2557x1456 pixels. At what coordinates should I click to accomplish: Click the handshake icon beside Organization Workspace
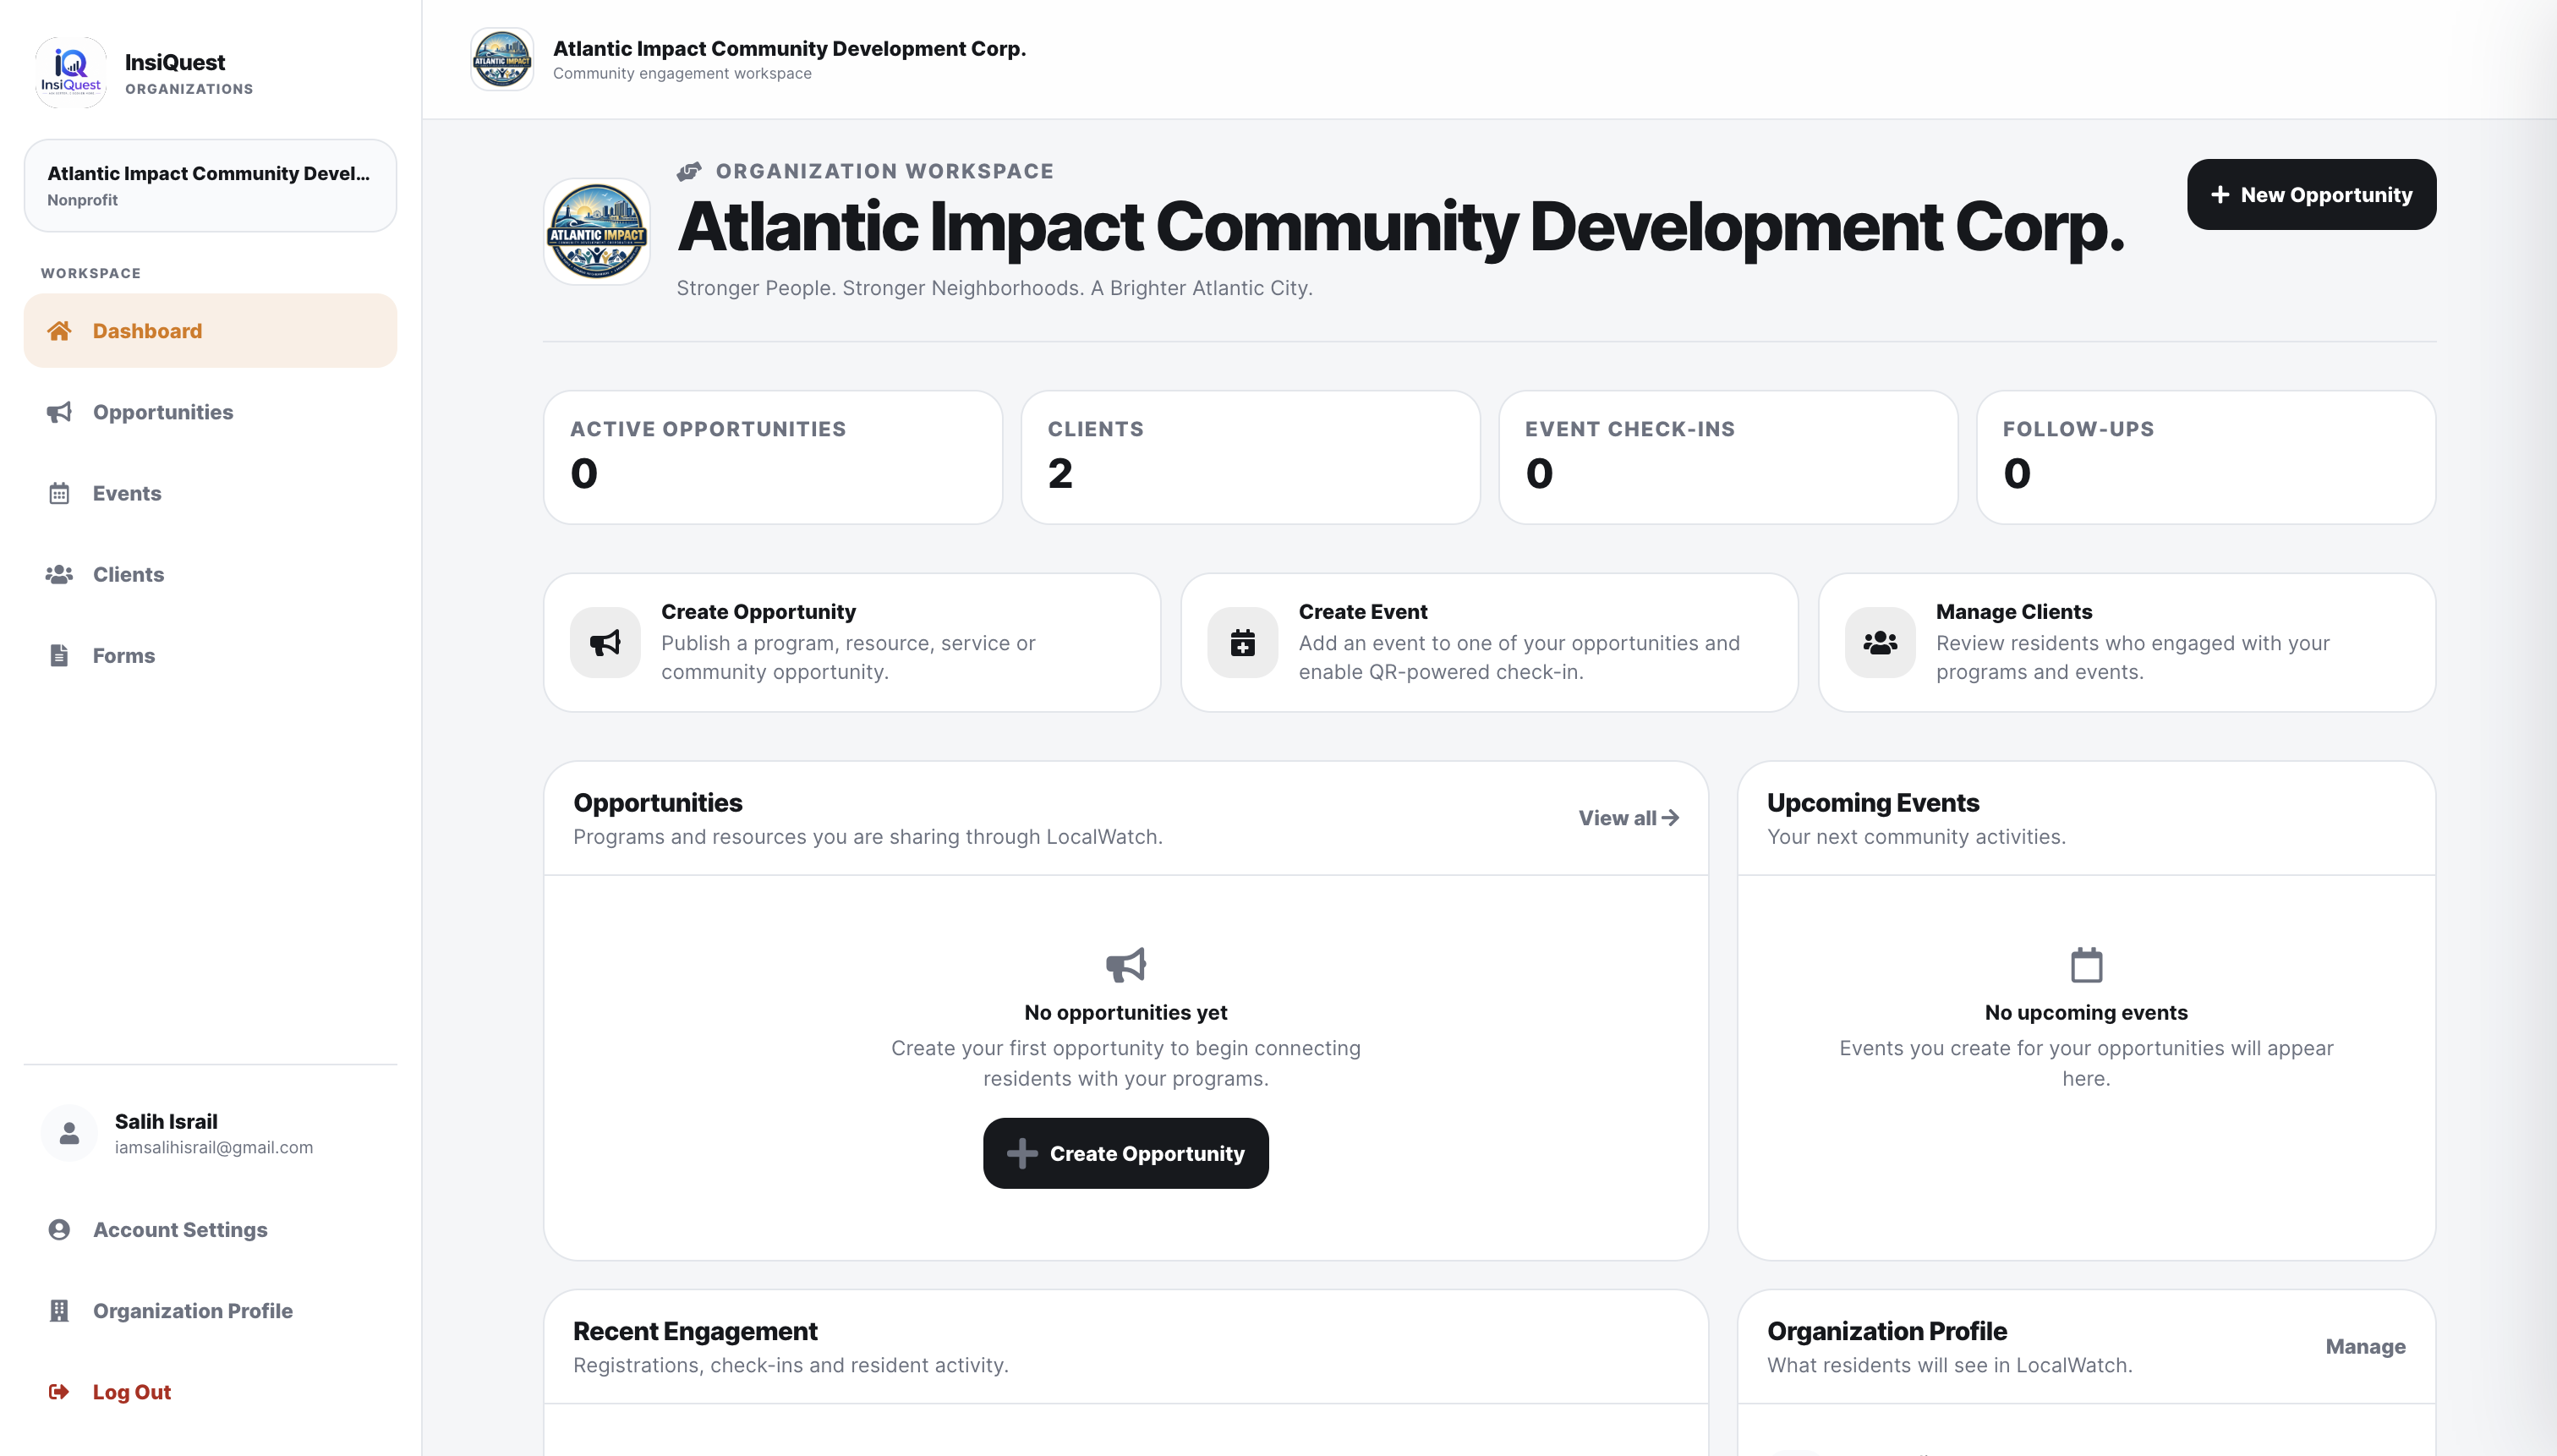click(689, 171)
